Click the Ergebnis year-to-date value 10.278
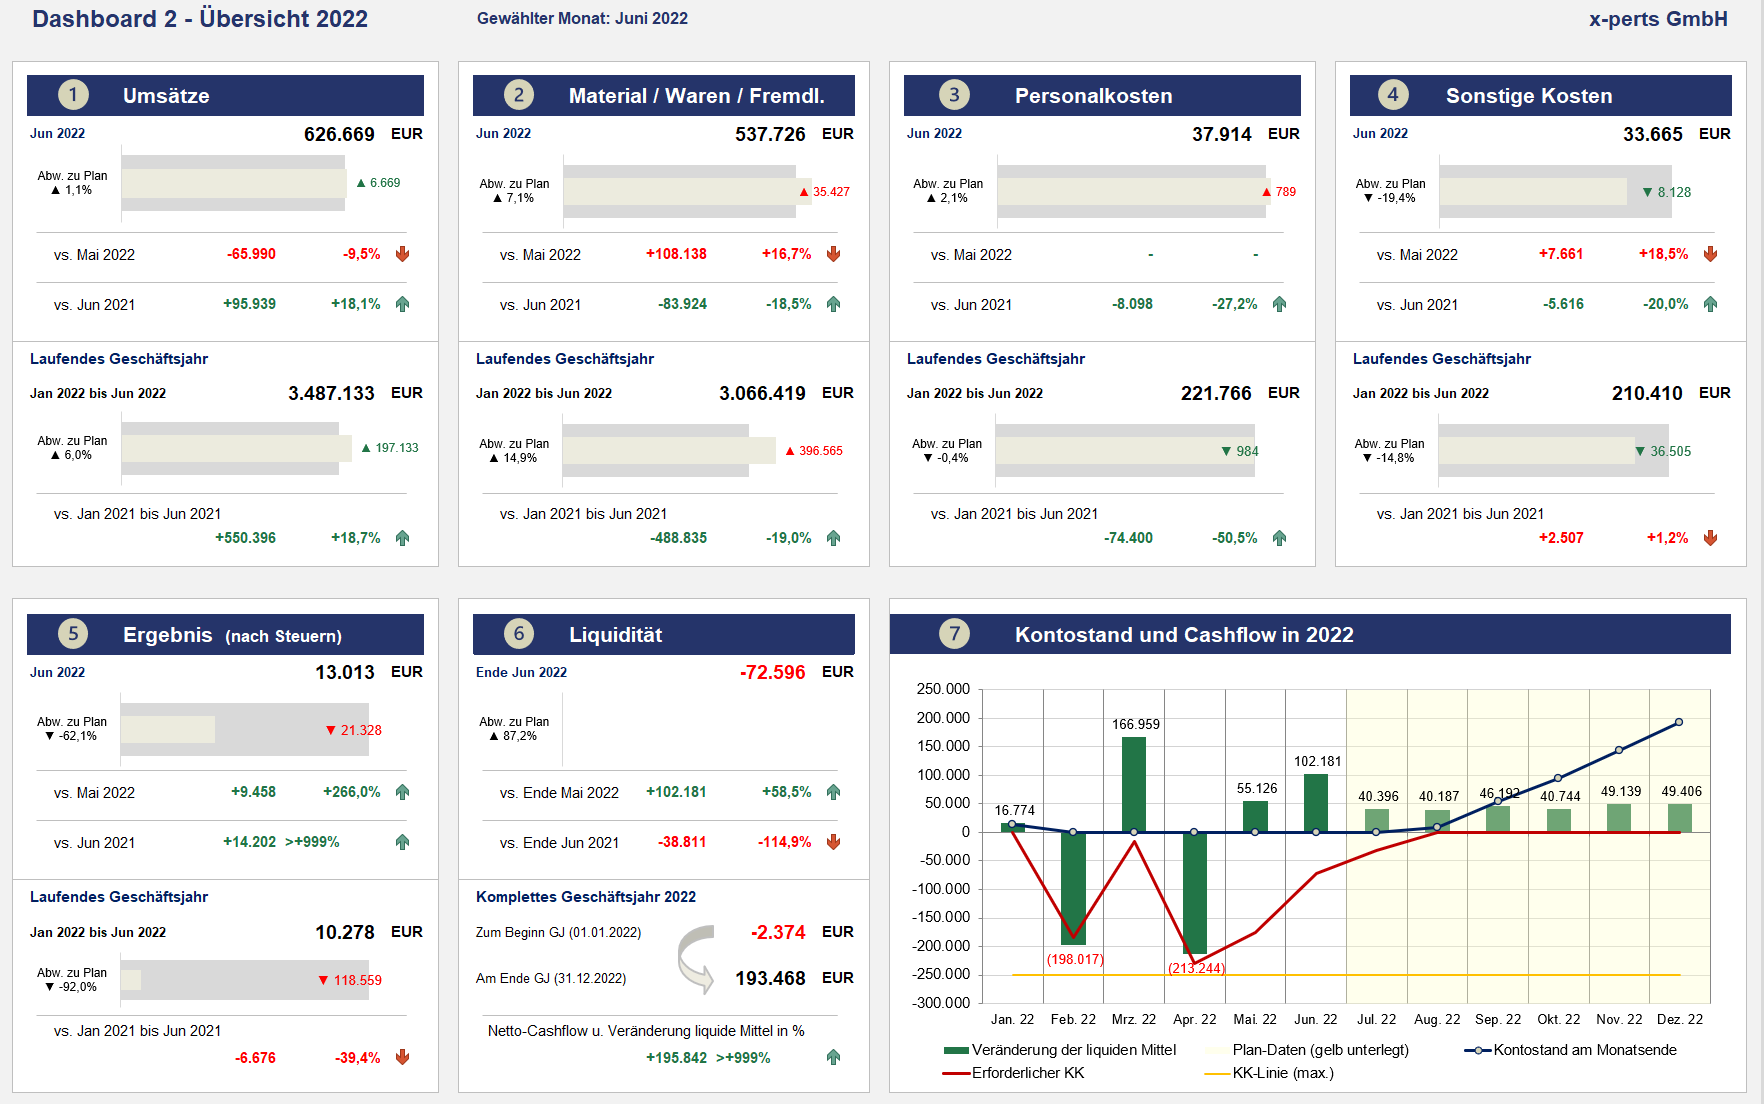Viewport: 1764px width, 1104px height. 345,932
